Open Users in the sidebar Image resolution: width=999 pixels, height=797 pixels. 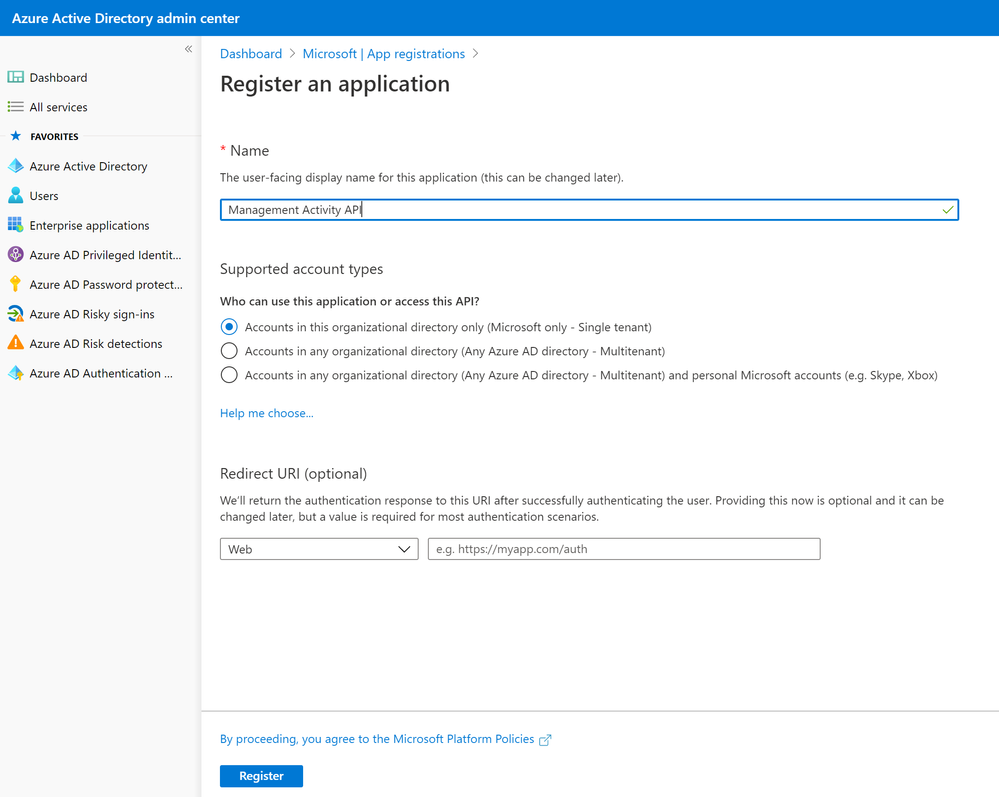pyautogui.click(x=43, y=196)
